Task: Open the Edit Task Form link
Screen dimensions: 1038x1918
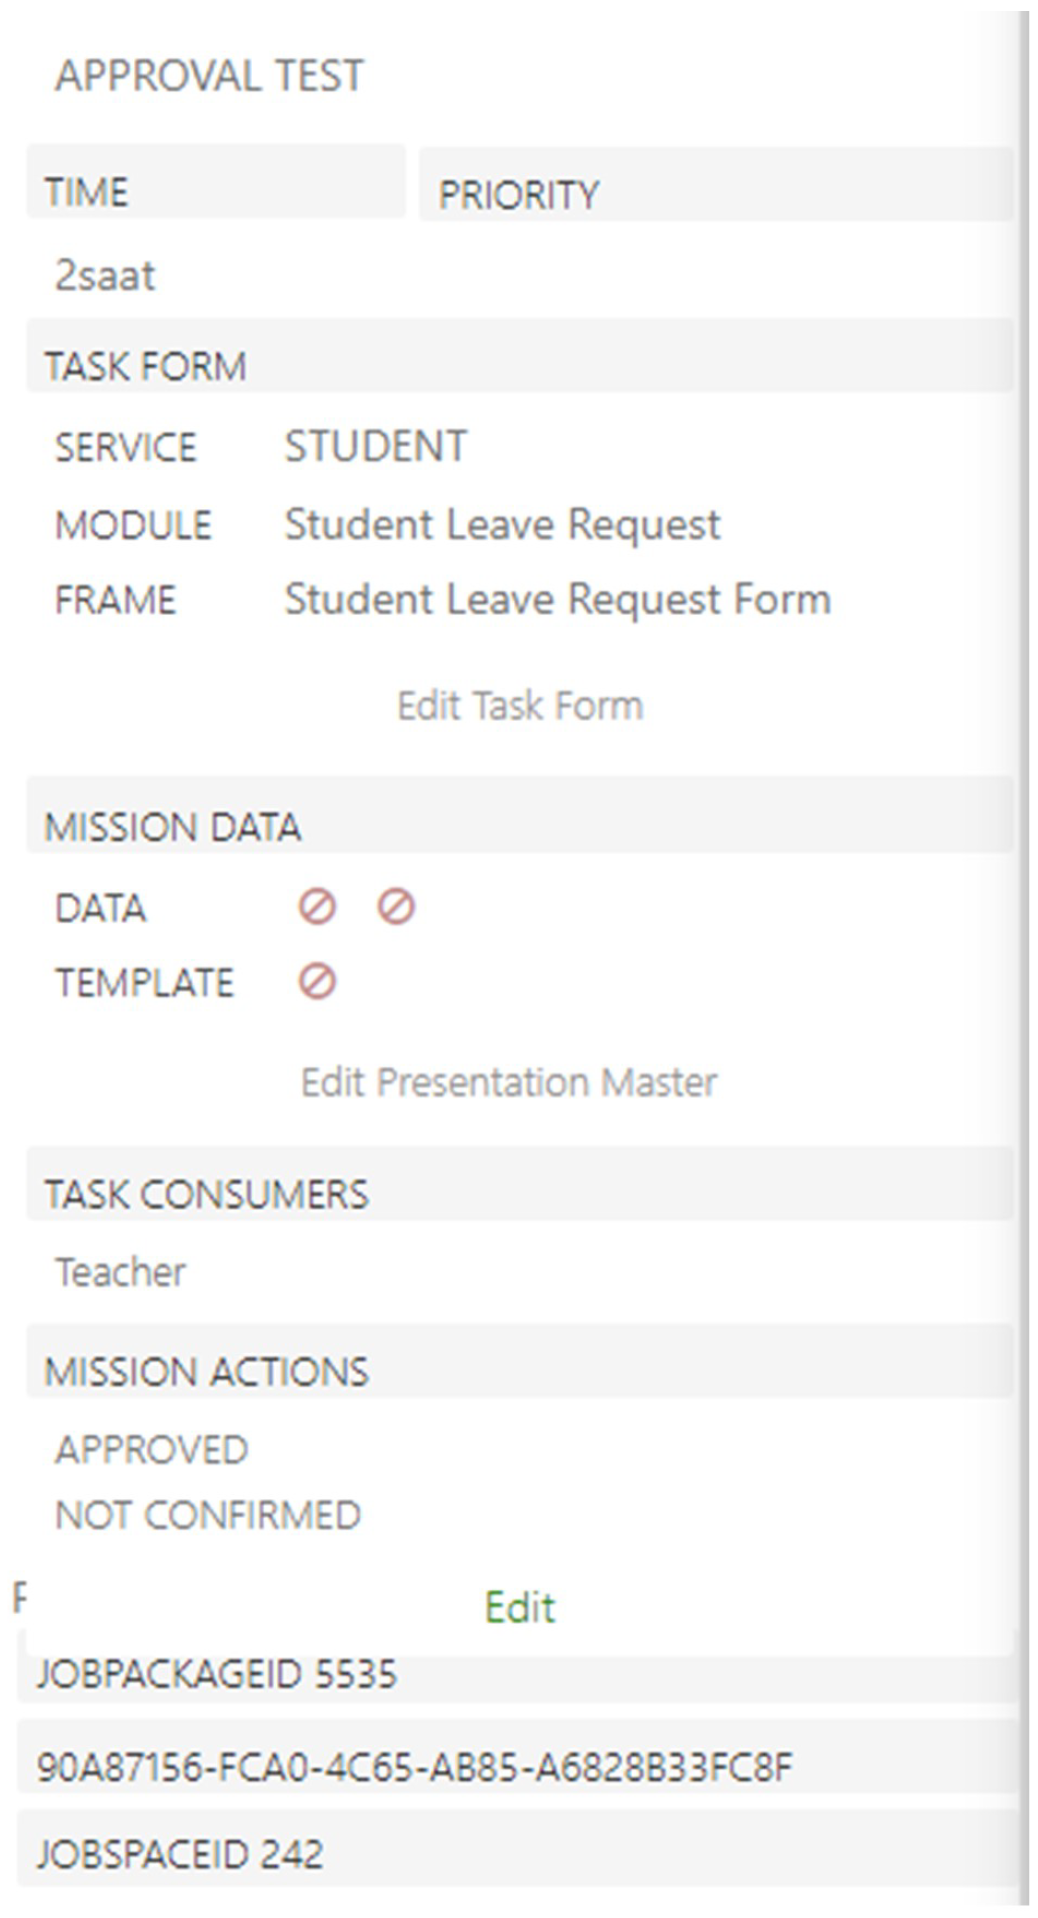Action: tap(519, 706)
